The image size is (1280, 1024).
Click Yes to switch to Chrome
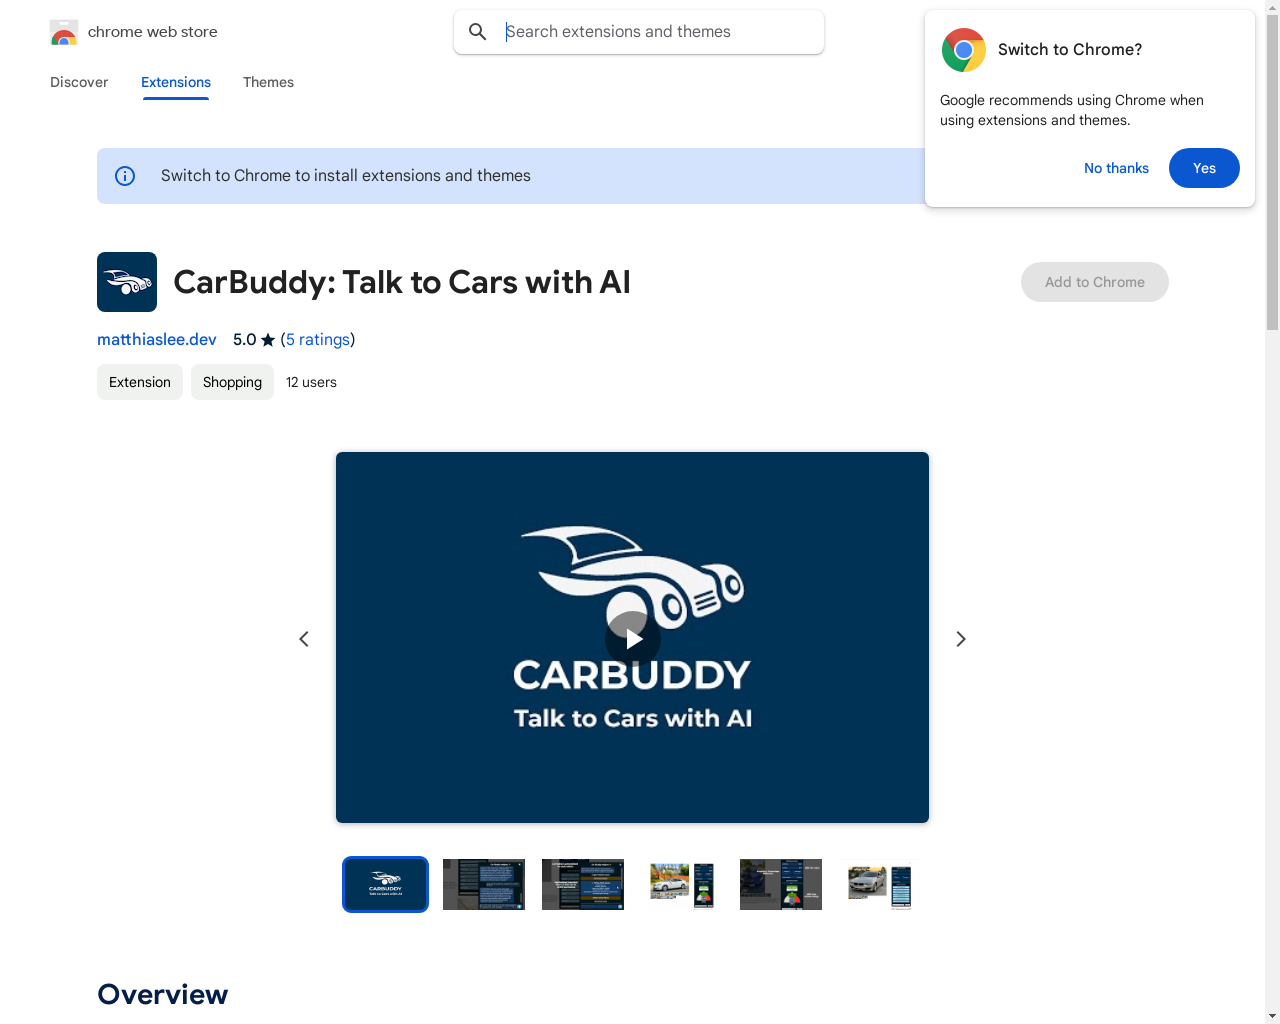(x=1204, y=168)
